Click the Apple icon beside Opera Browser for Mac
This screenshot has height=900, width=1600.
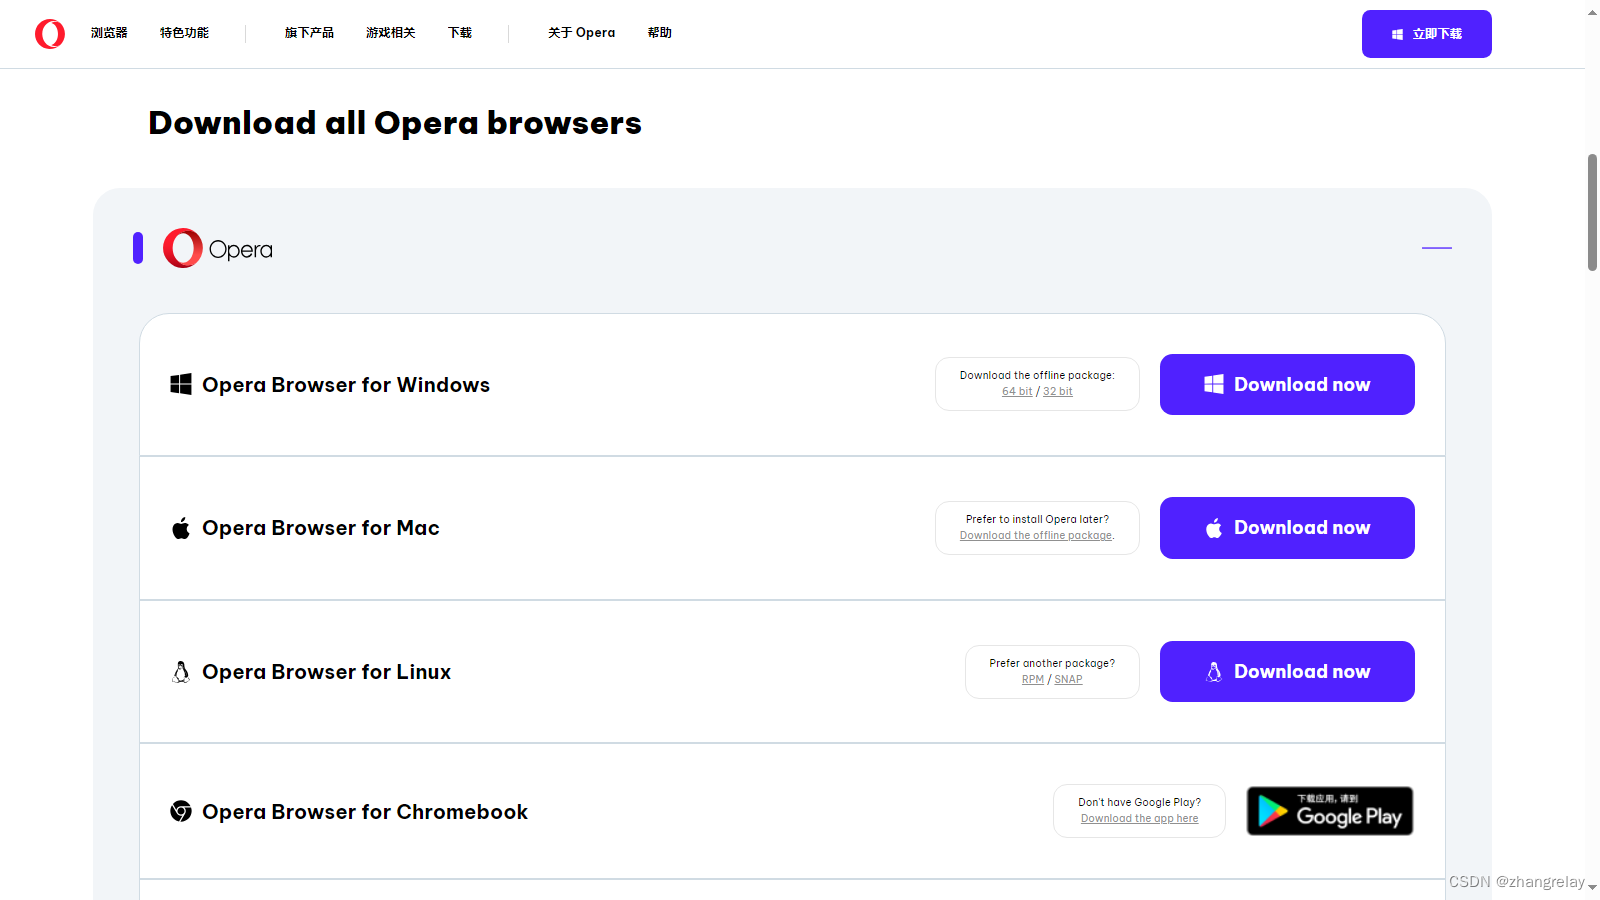181,528
